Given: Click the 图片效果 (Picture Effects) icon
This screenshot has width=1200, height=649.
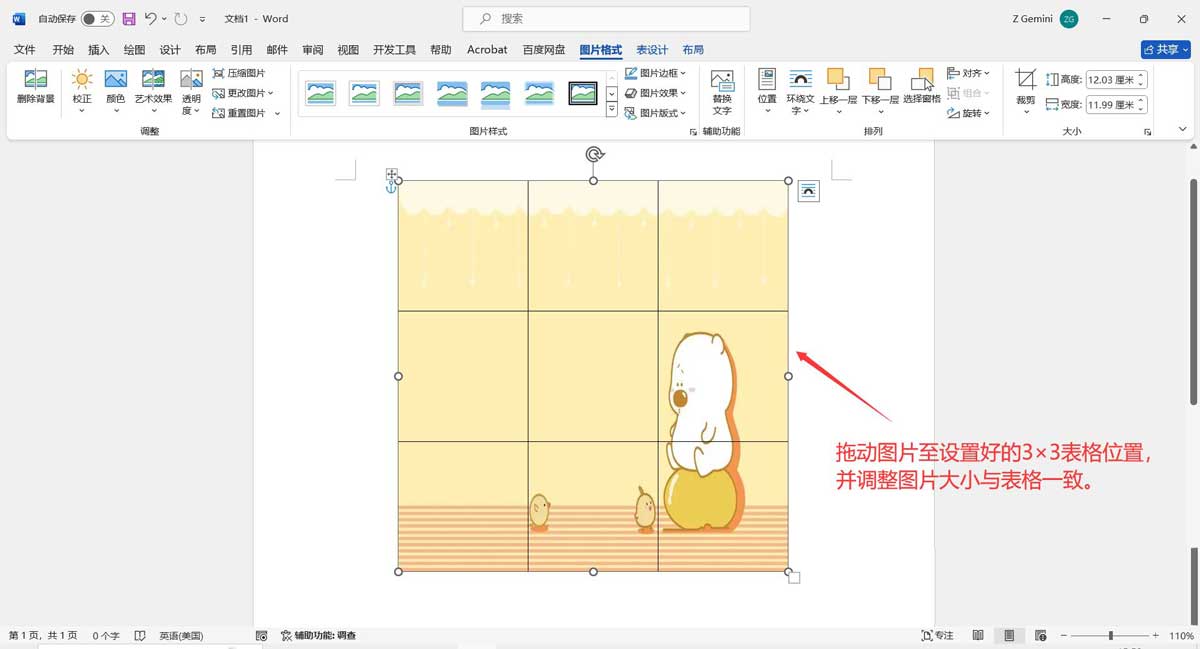Looking at the screenshot, I should 655,92.
